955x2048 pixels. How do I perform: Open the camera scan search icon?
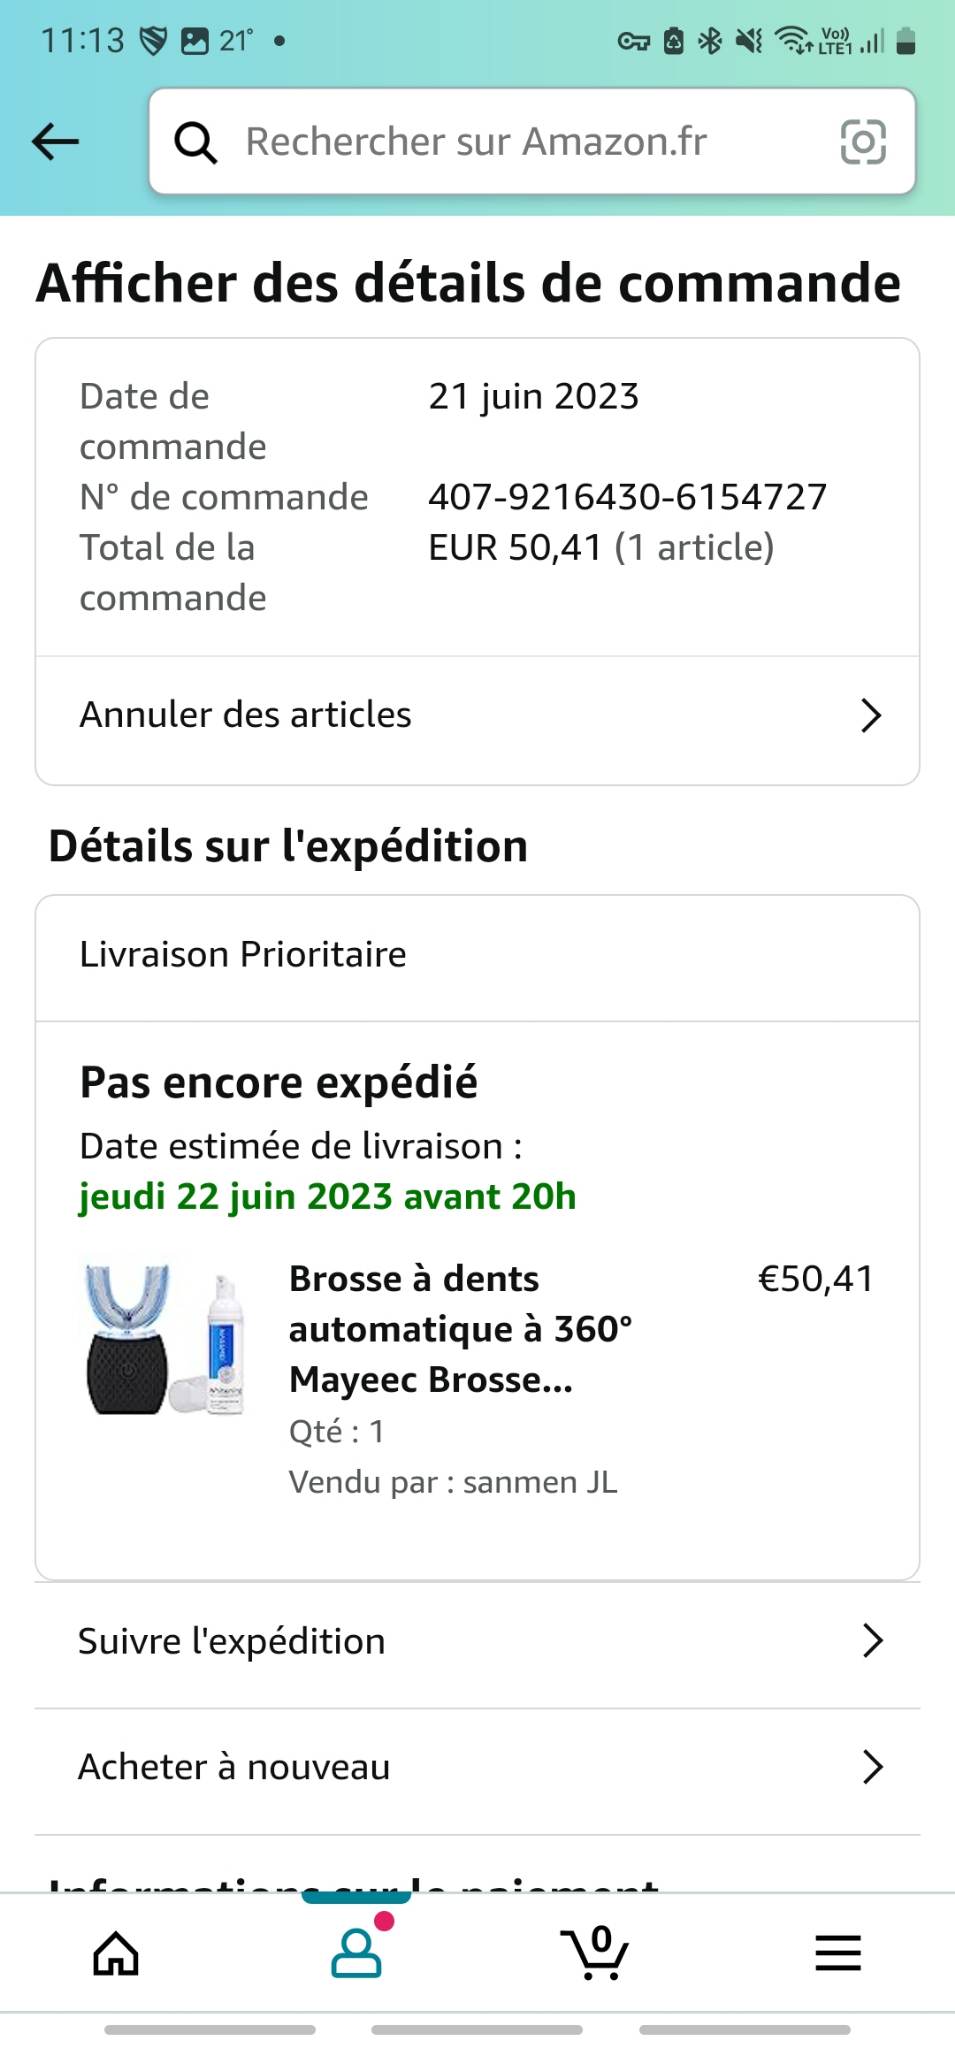click(862, 142)
